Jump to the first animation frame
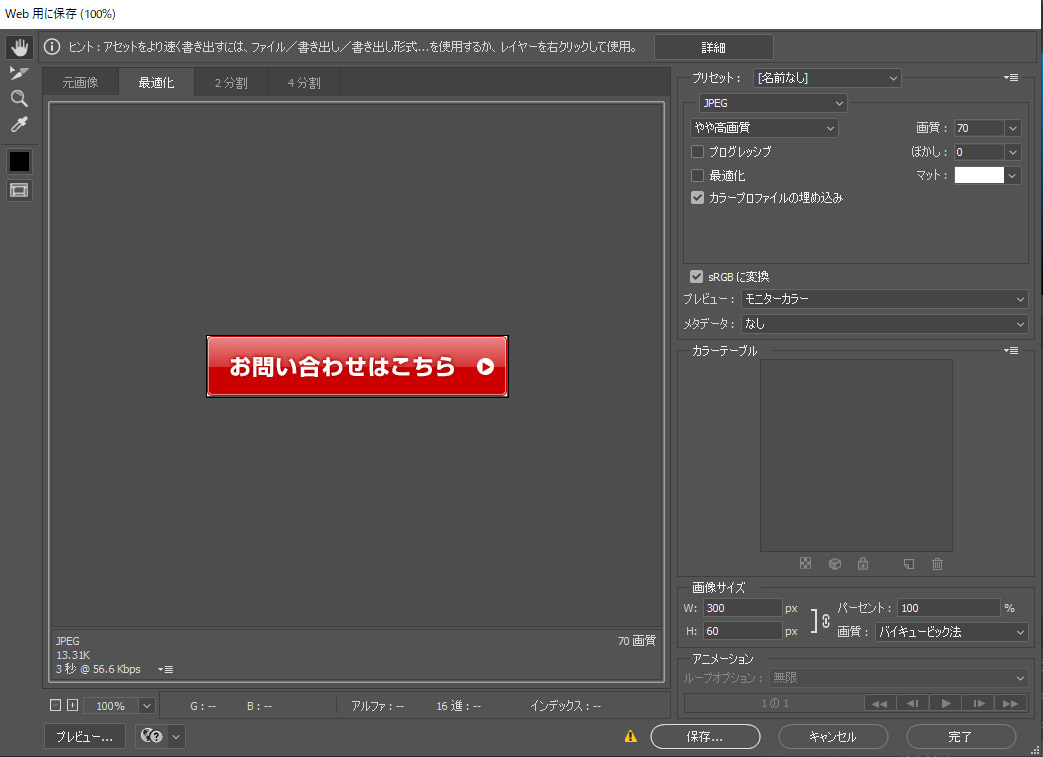This screenshot has height=757, width=1043. click(x=879, y=703)
